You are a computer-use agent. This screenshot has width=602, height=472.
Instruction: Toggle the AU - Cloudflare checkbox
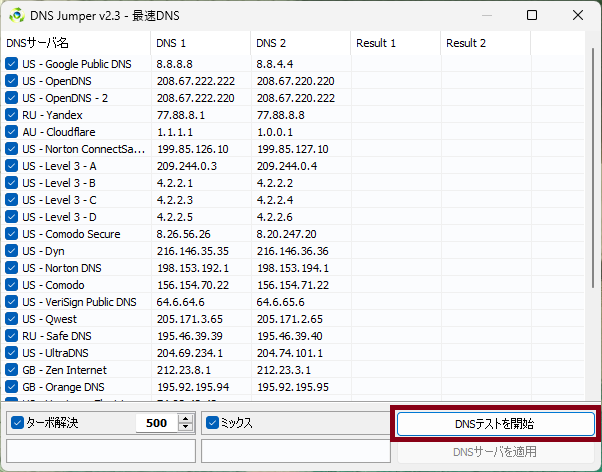12,132
